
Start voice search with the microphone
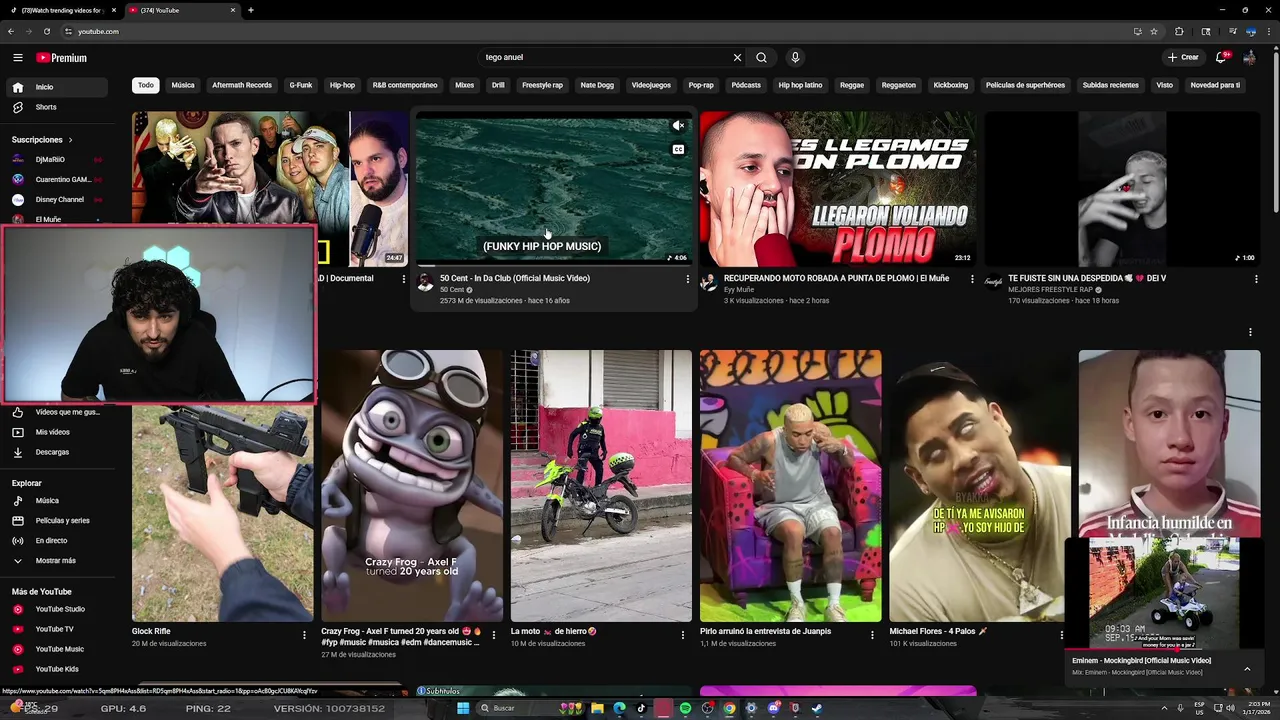(795, 58)
